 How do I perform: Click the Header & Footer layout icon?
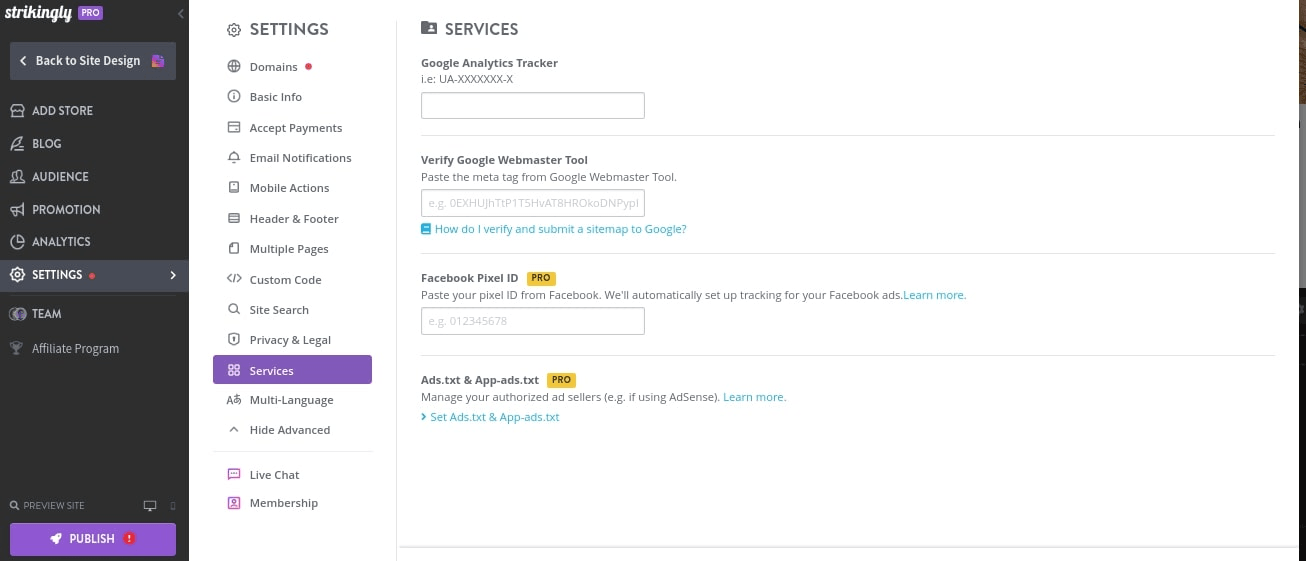(x=234, y=219)
